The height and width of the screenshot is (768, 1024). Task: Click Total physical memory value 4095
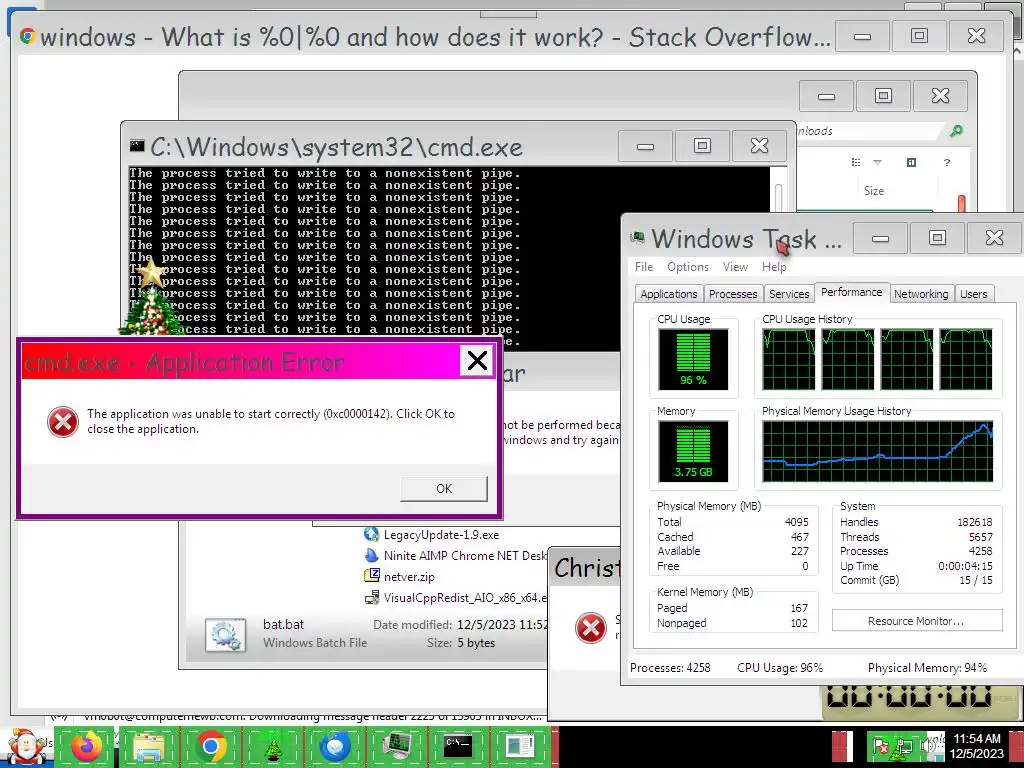(x=796, y=522)
